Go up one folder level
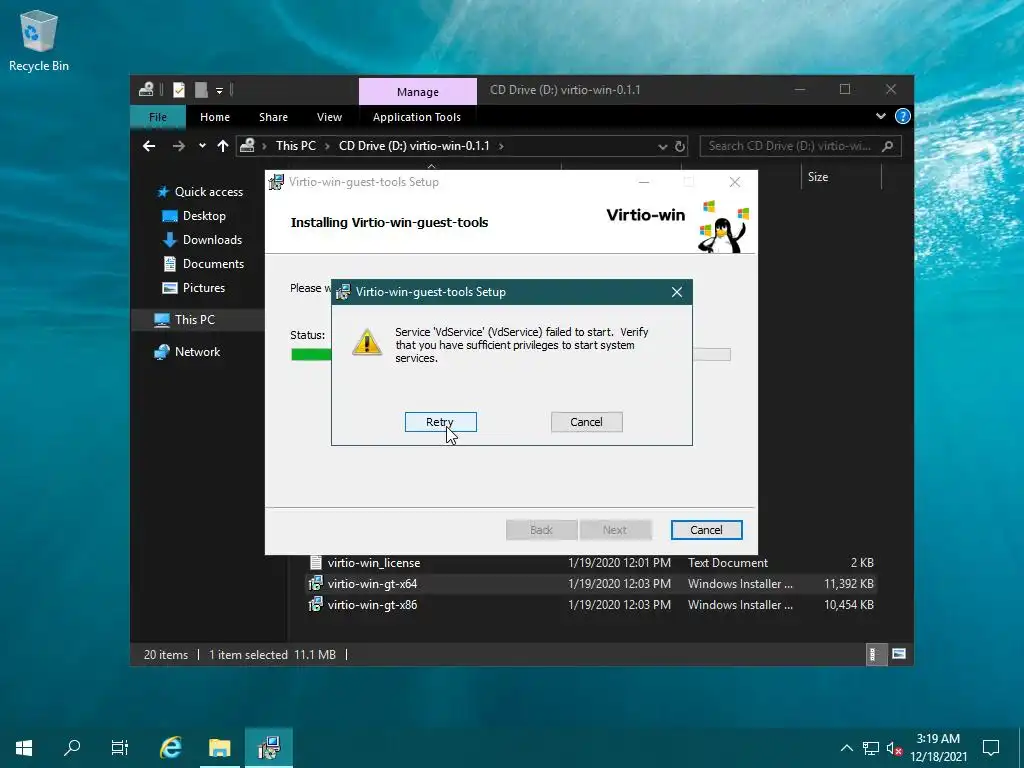 click(x=223, y=146)
